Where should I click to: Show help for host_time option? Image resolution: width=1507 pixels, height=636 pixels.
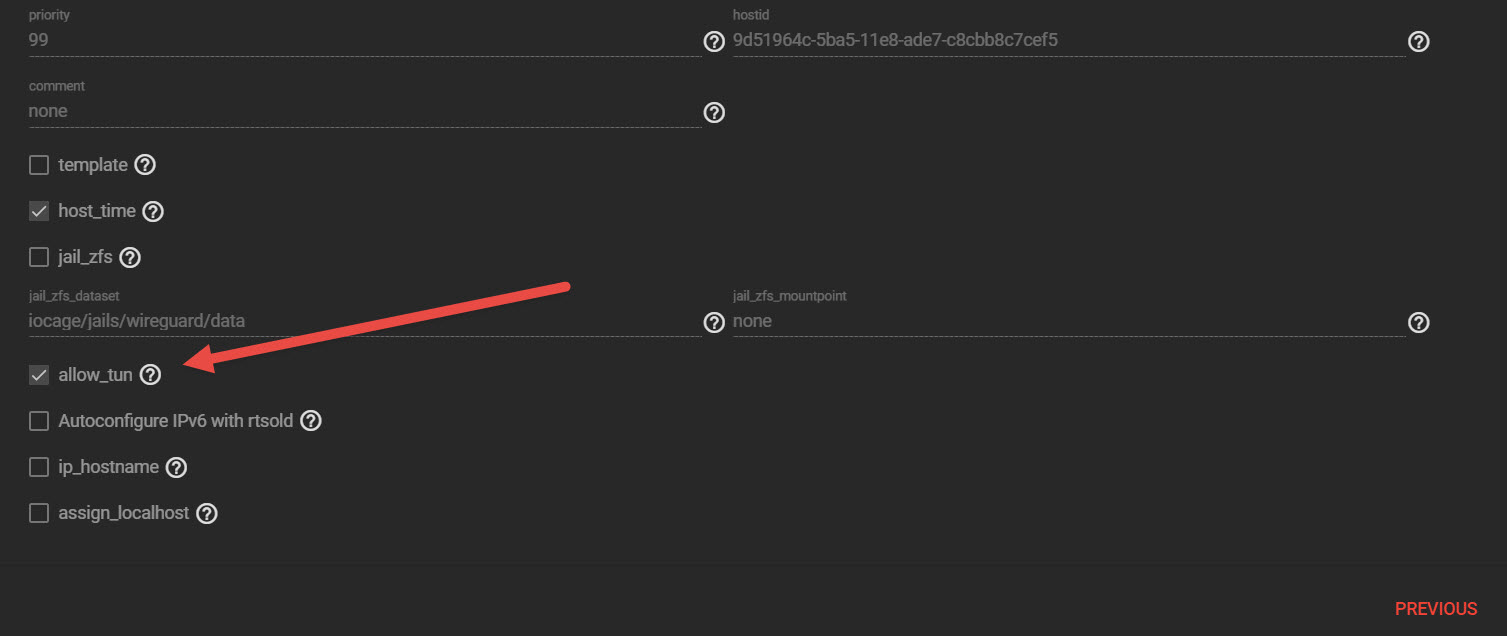pyautogui.click(x=153, y=212)
